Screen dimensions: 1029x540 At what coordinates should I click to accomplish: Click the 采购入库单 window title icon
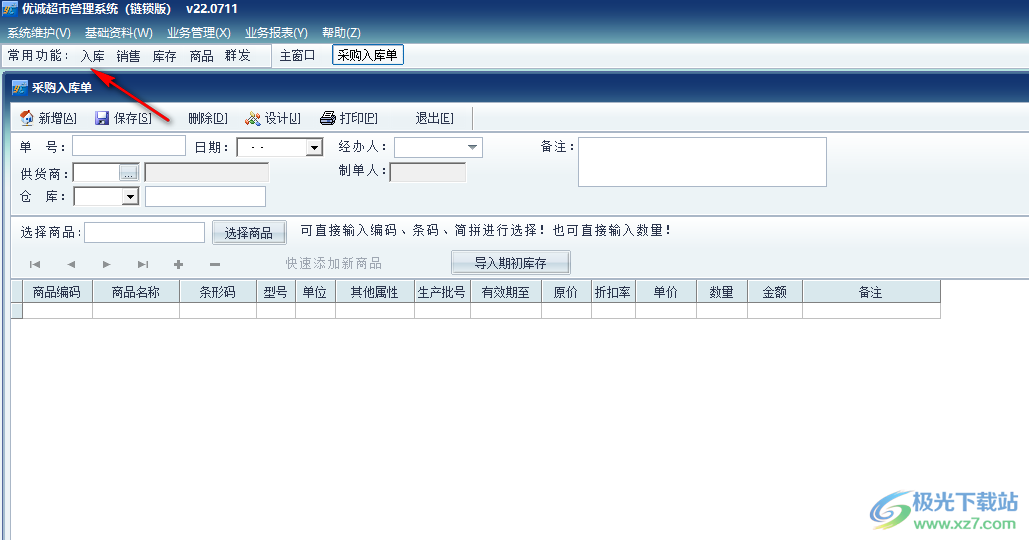[x=20, y=87]
